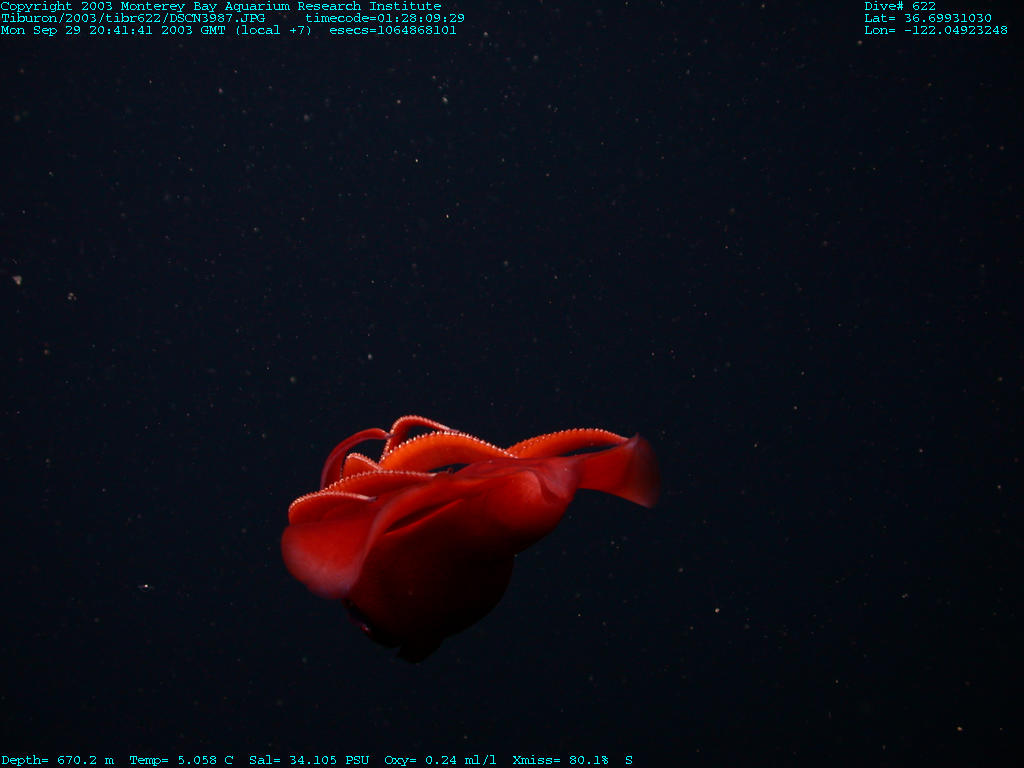Click the Lon= -122.04923248 readout

(936, 30)
